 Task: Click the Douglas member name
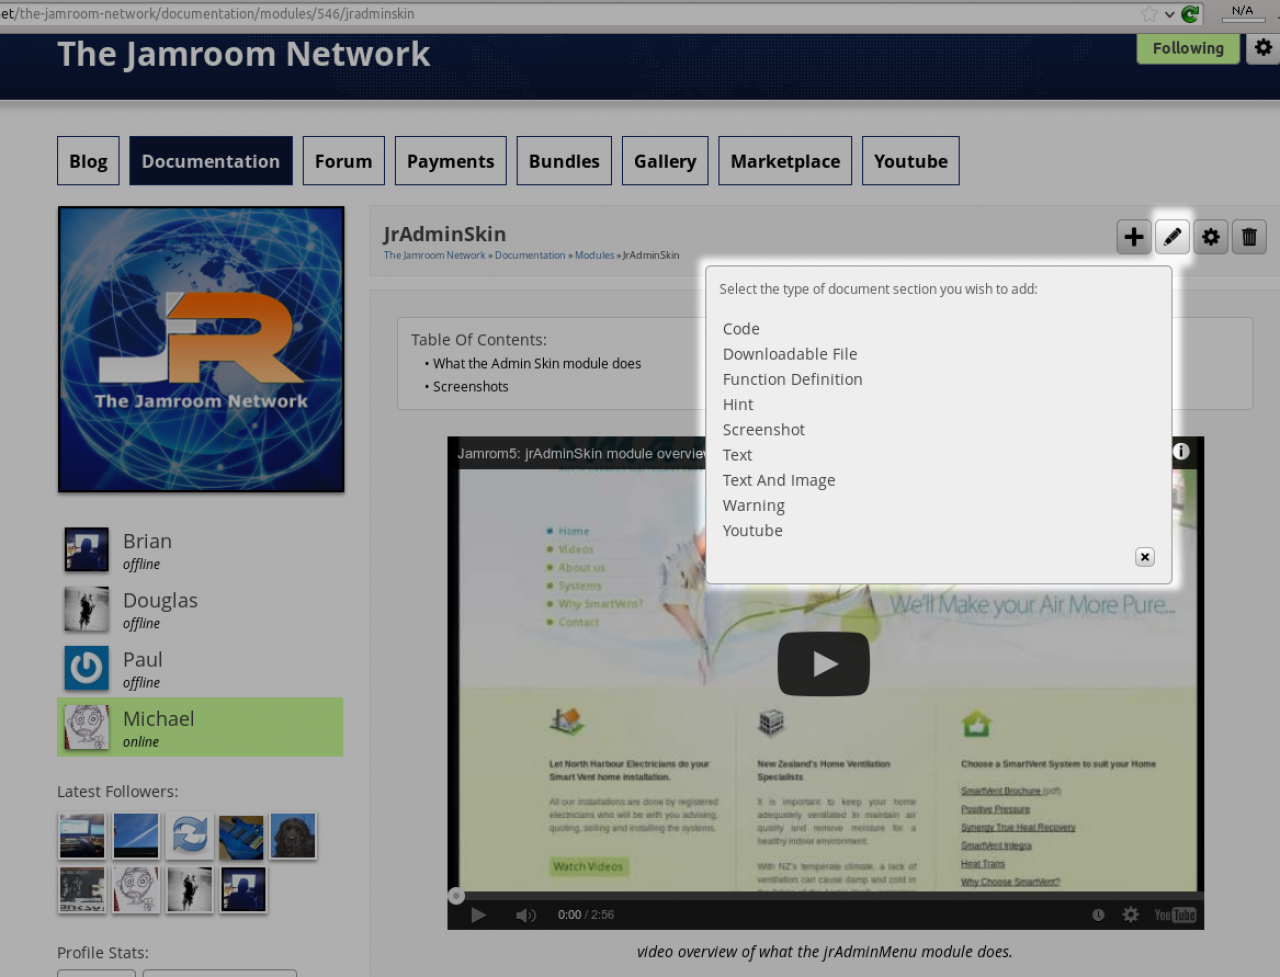[160, 600]
